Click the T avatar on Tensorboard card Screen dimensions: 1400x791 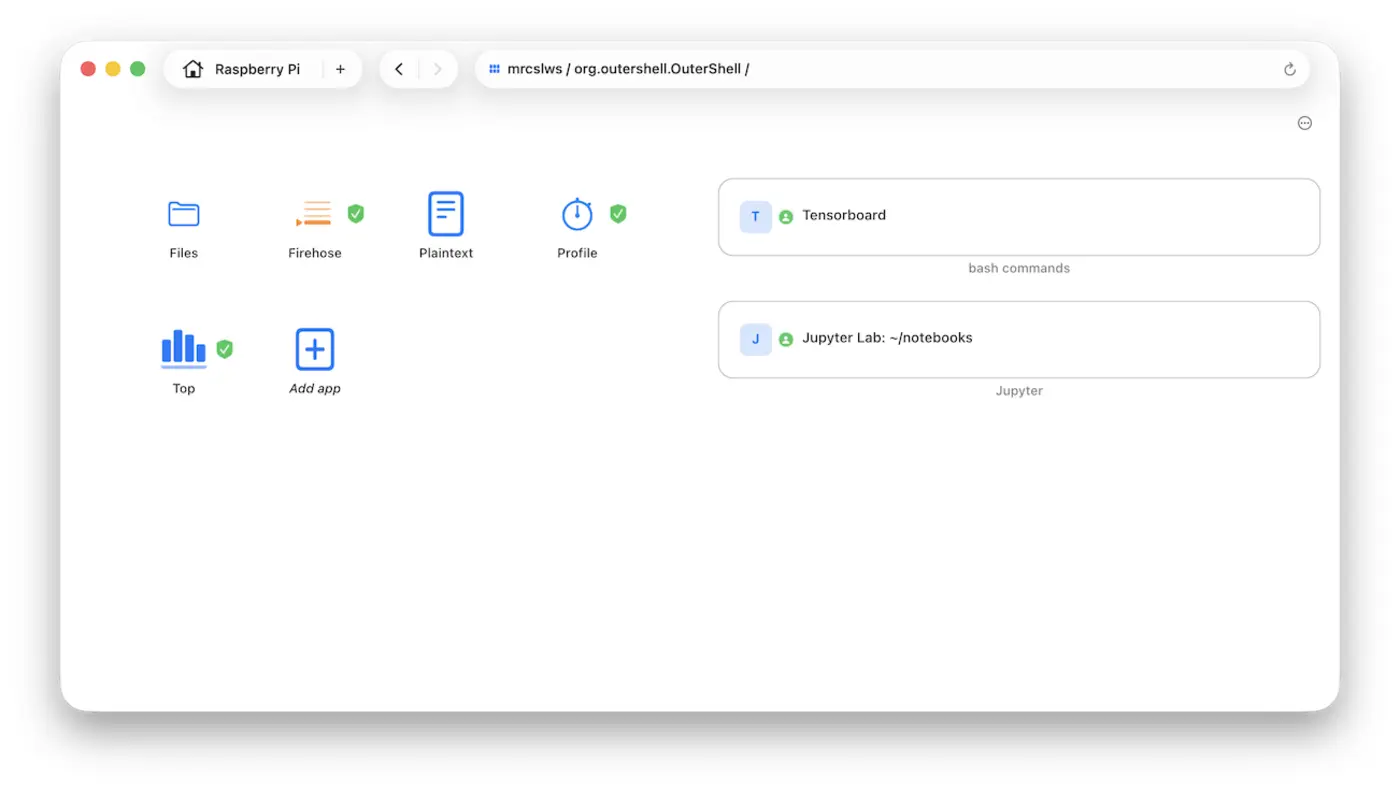click(756, 216)
